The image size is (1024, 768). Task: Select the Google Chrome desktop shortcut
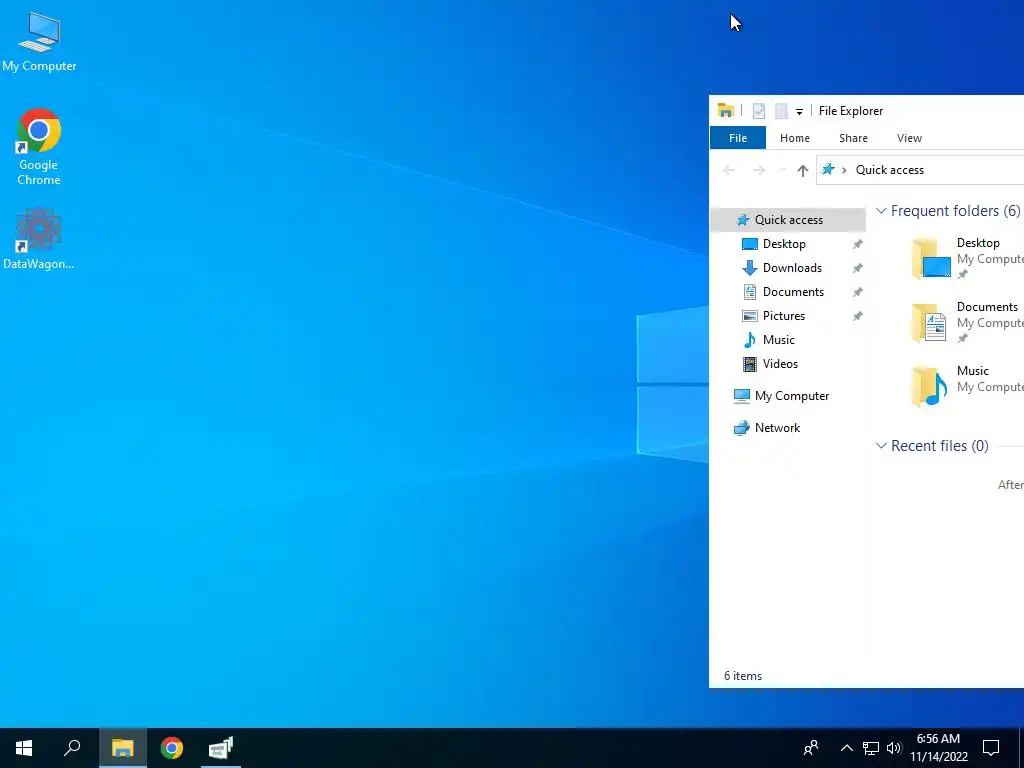tap(39, 146)
